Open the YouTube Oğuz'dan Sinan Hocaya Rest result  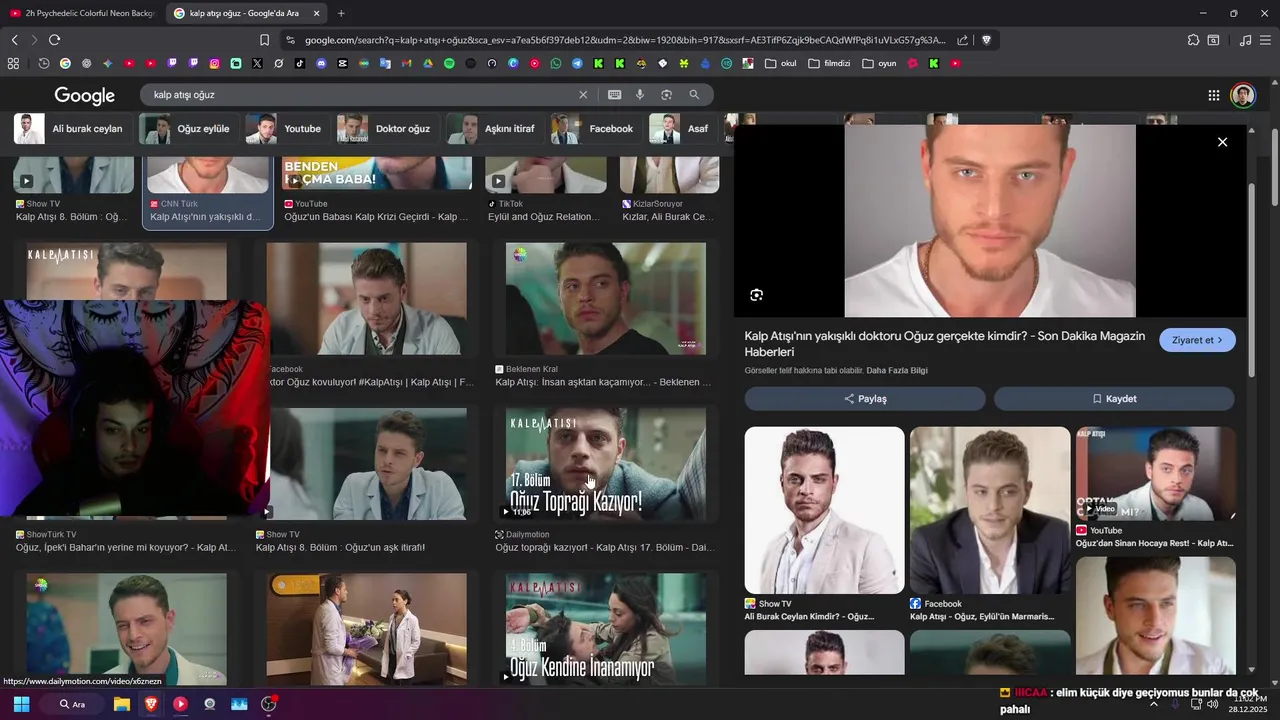click(1155, 473)
